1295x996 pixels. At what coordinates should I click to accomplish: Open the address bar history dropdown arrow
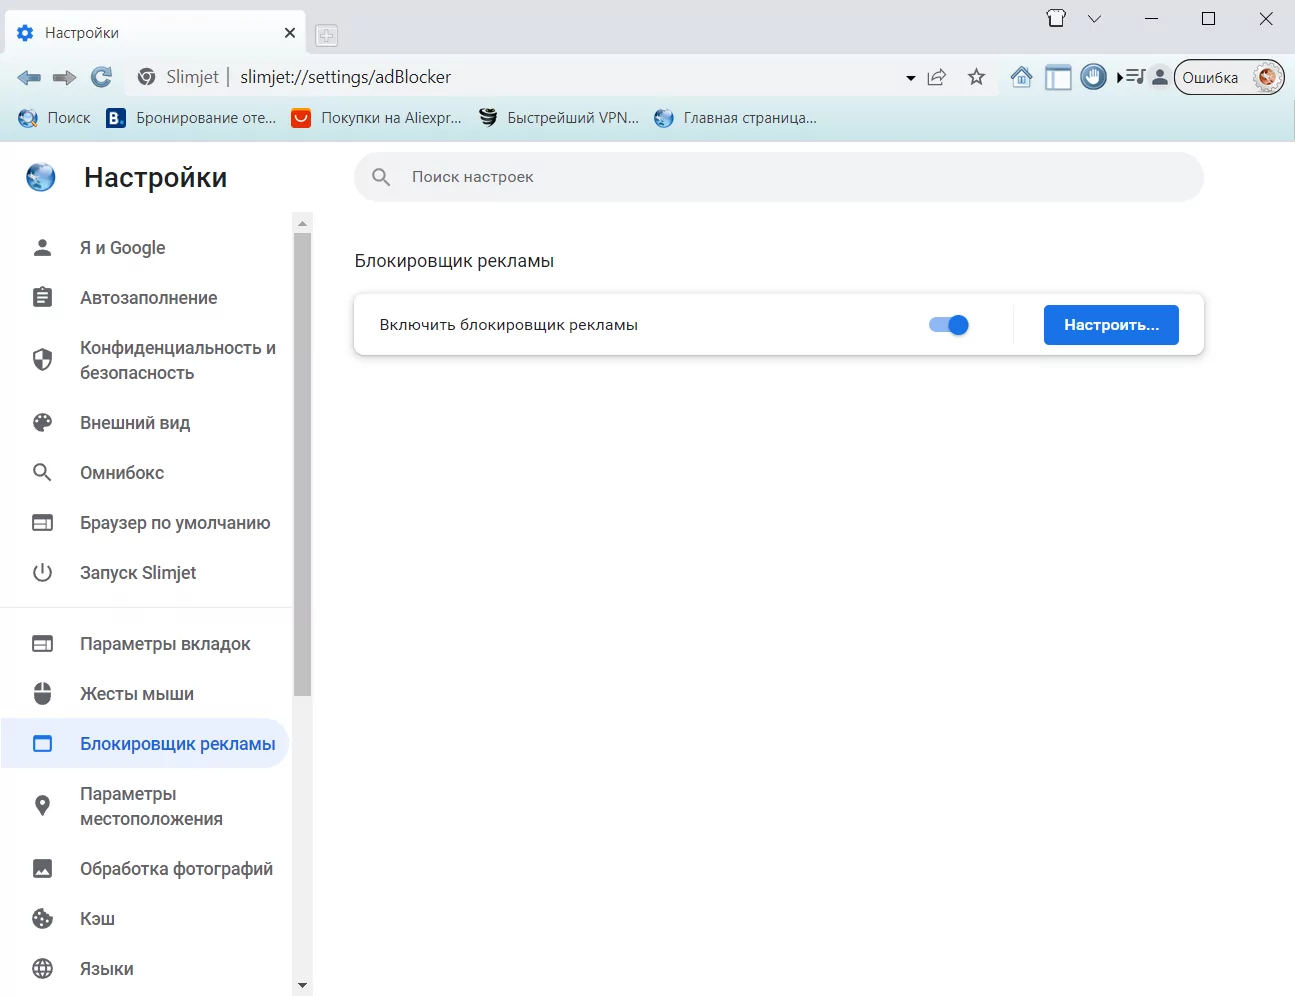click(x=910, y=78)
